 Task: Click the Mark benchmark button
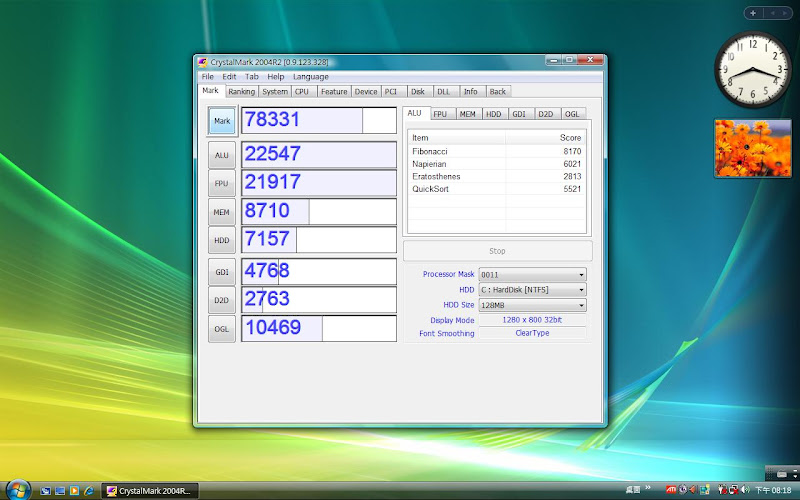[222, 121]
